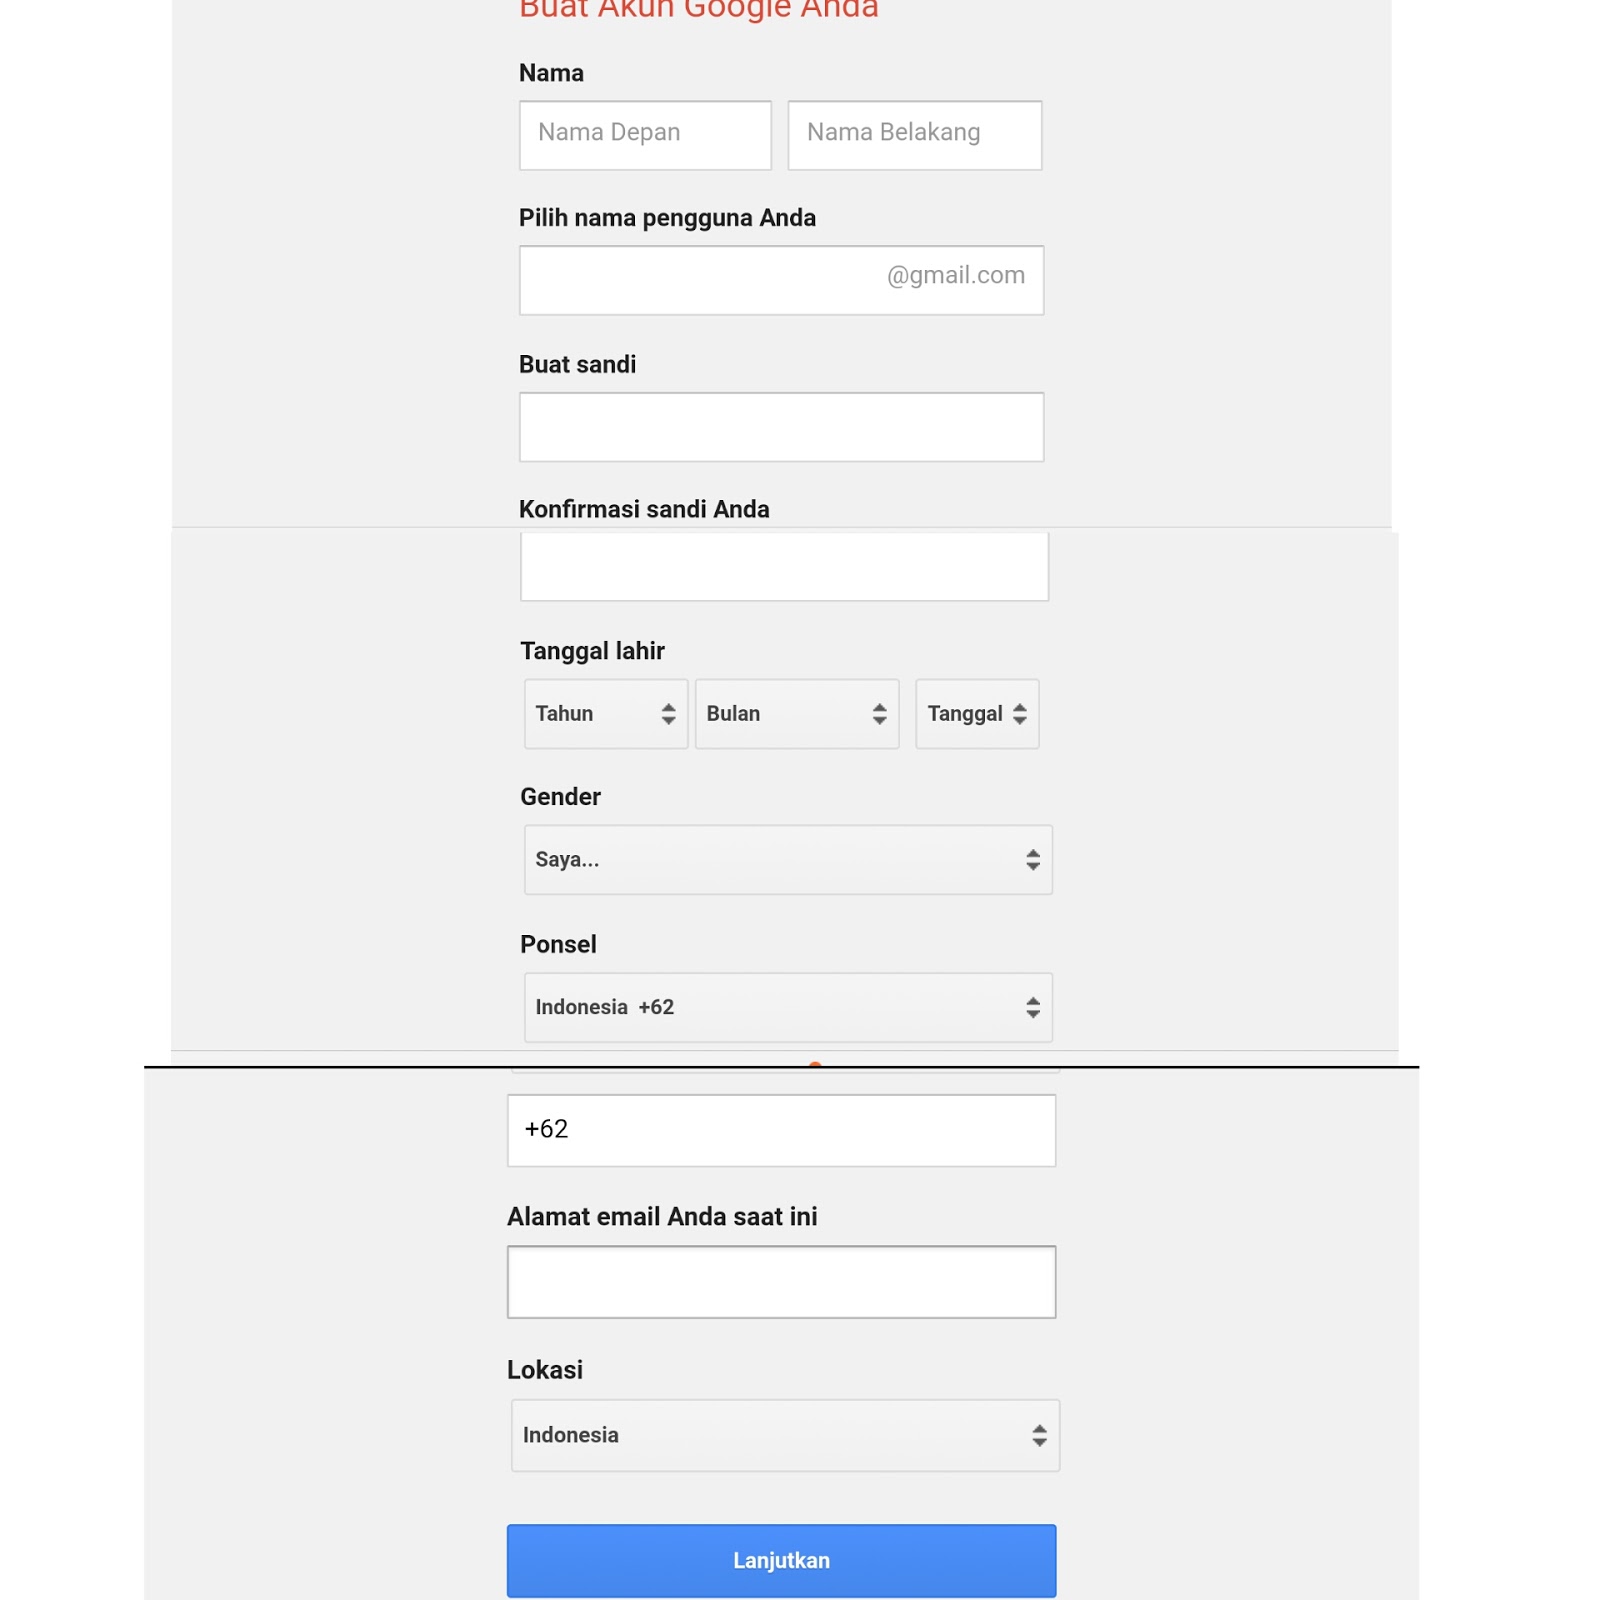Click the Konfirmasi sandi Anda field

(784, 566)
